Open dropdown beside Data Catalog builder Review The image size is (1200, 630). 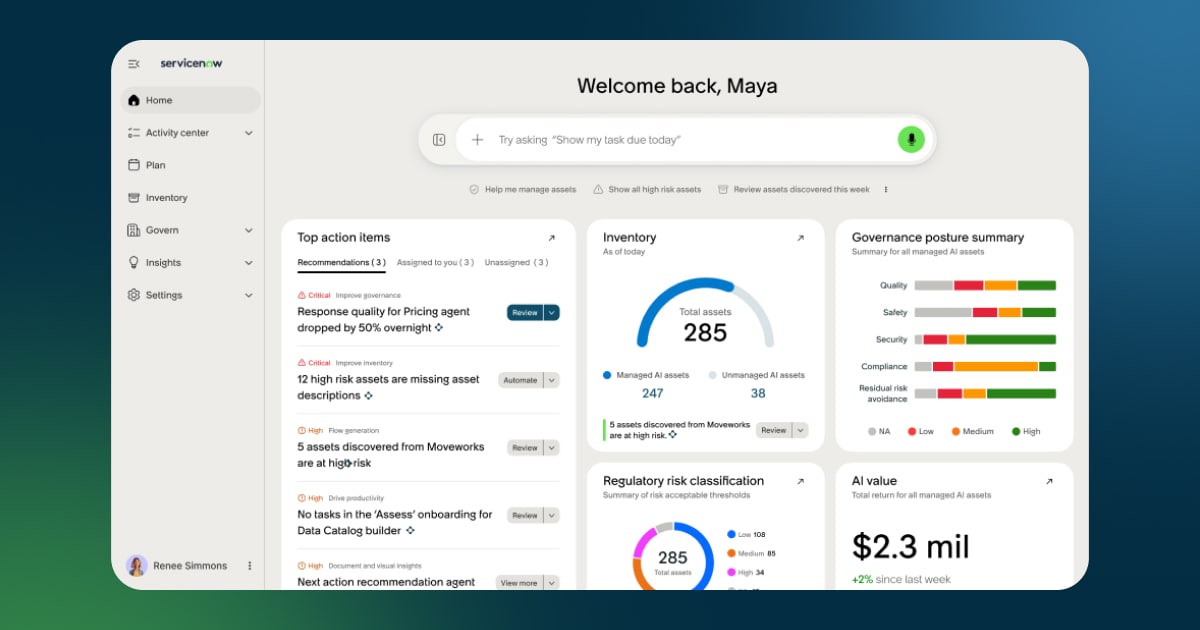click(x=552, y=515)
